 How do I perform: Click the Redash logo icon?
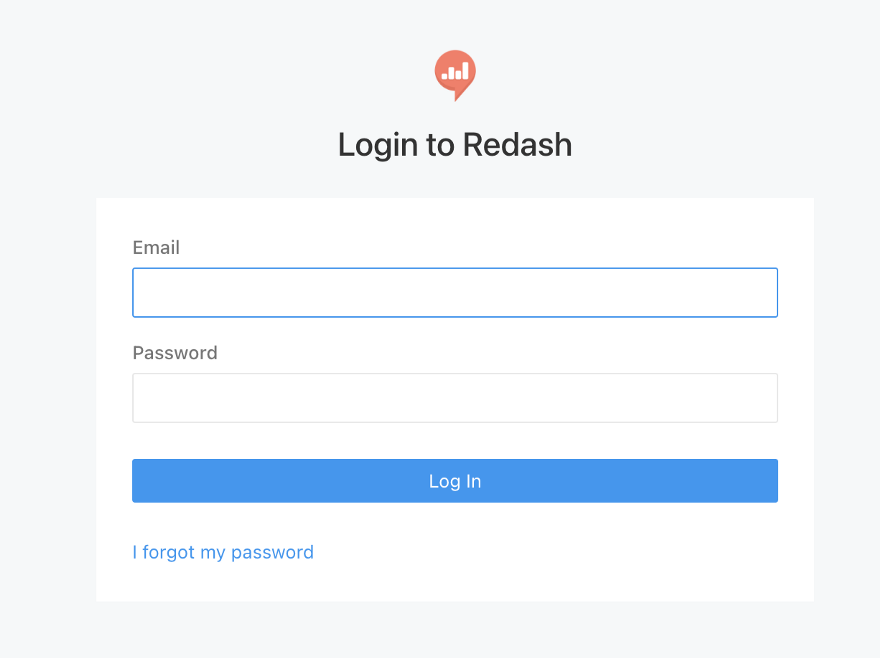click(455, 72)
